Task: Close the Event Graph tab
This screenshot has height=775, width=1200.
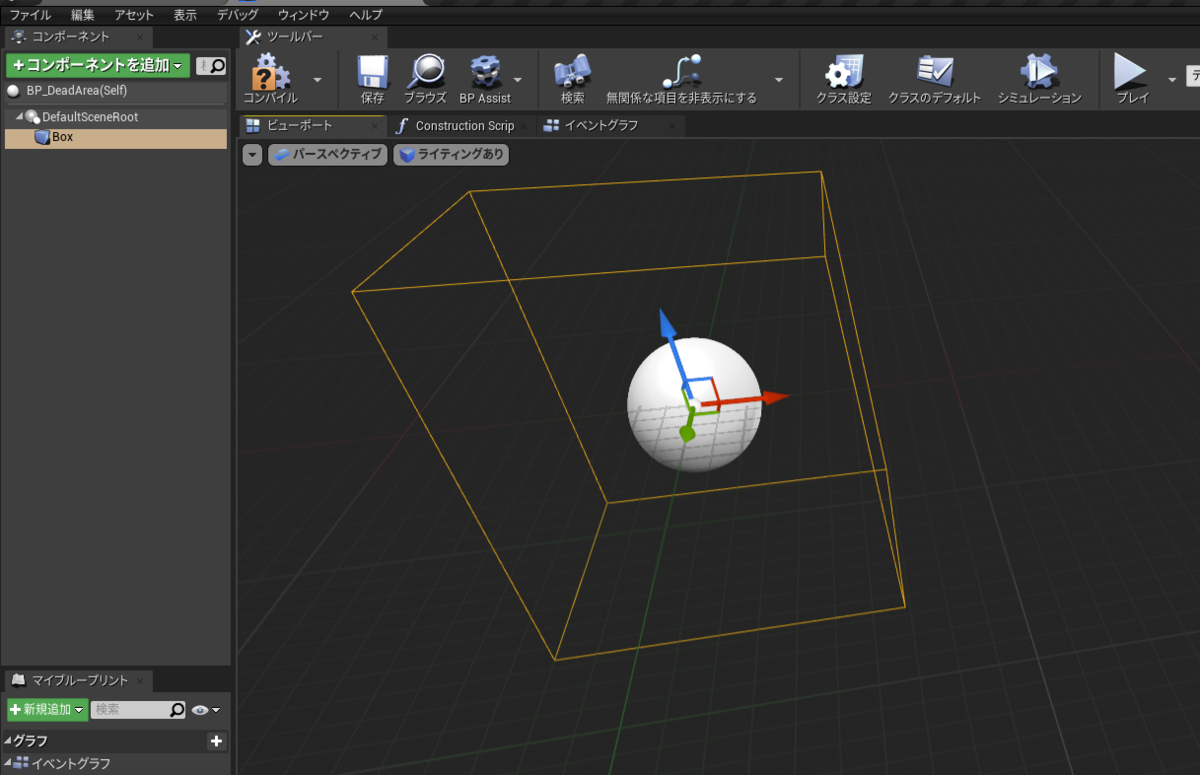Action: (672, 126)
